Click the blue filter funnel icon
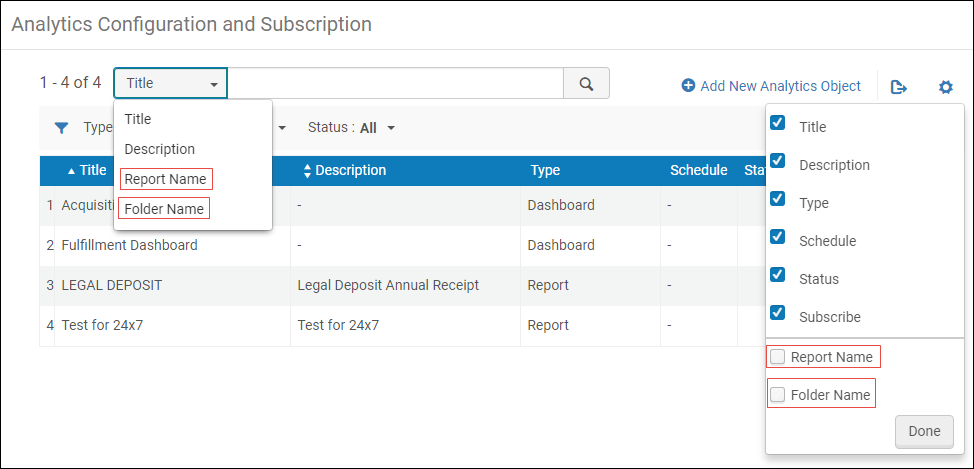This screenshot has width=974, height=469. coord(62,128)
